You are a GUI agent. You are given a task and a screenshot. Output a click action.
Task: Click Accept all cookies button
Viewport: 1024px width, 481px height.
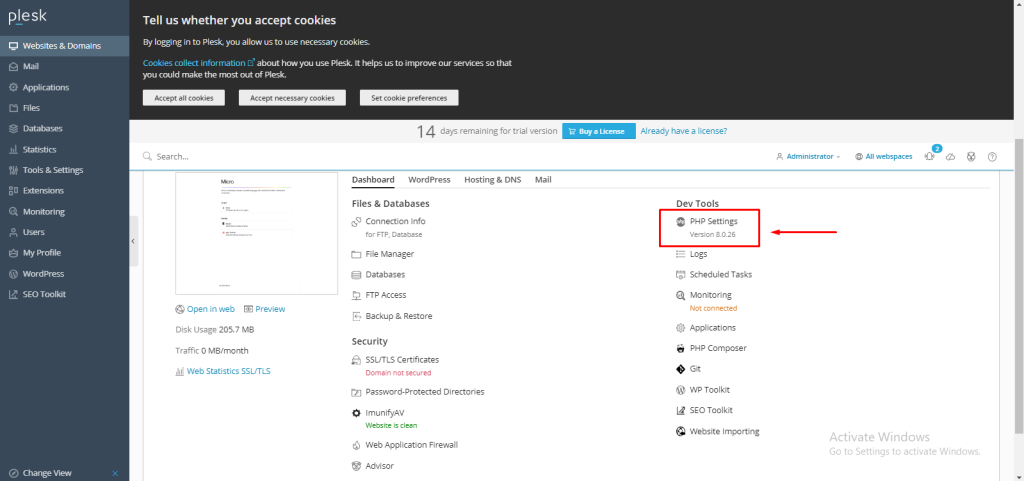[x=184, y=98]
